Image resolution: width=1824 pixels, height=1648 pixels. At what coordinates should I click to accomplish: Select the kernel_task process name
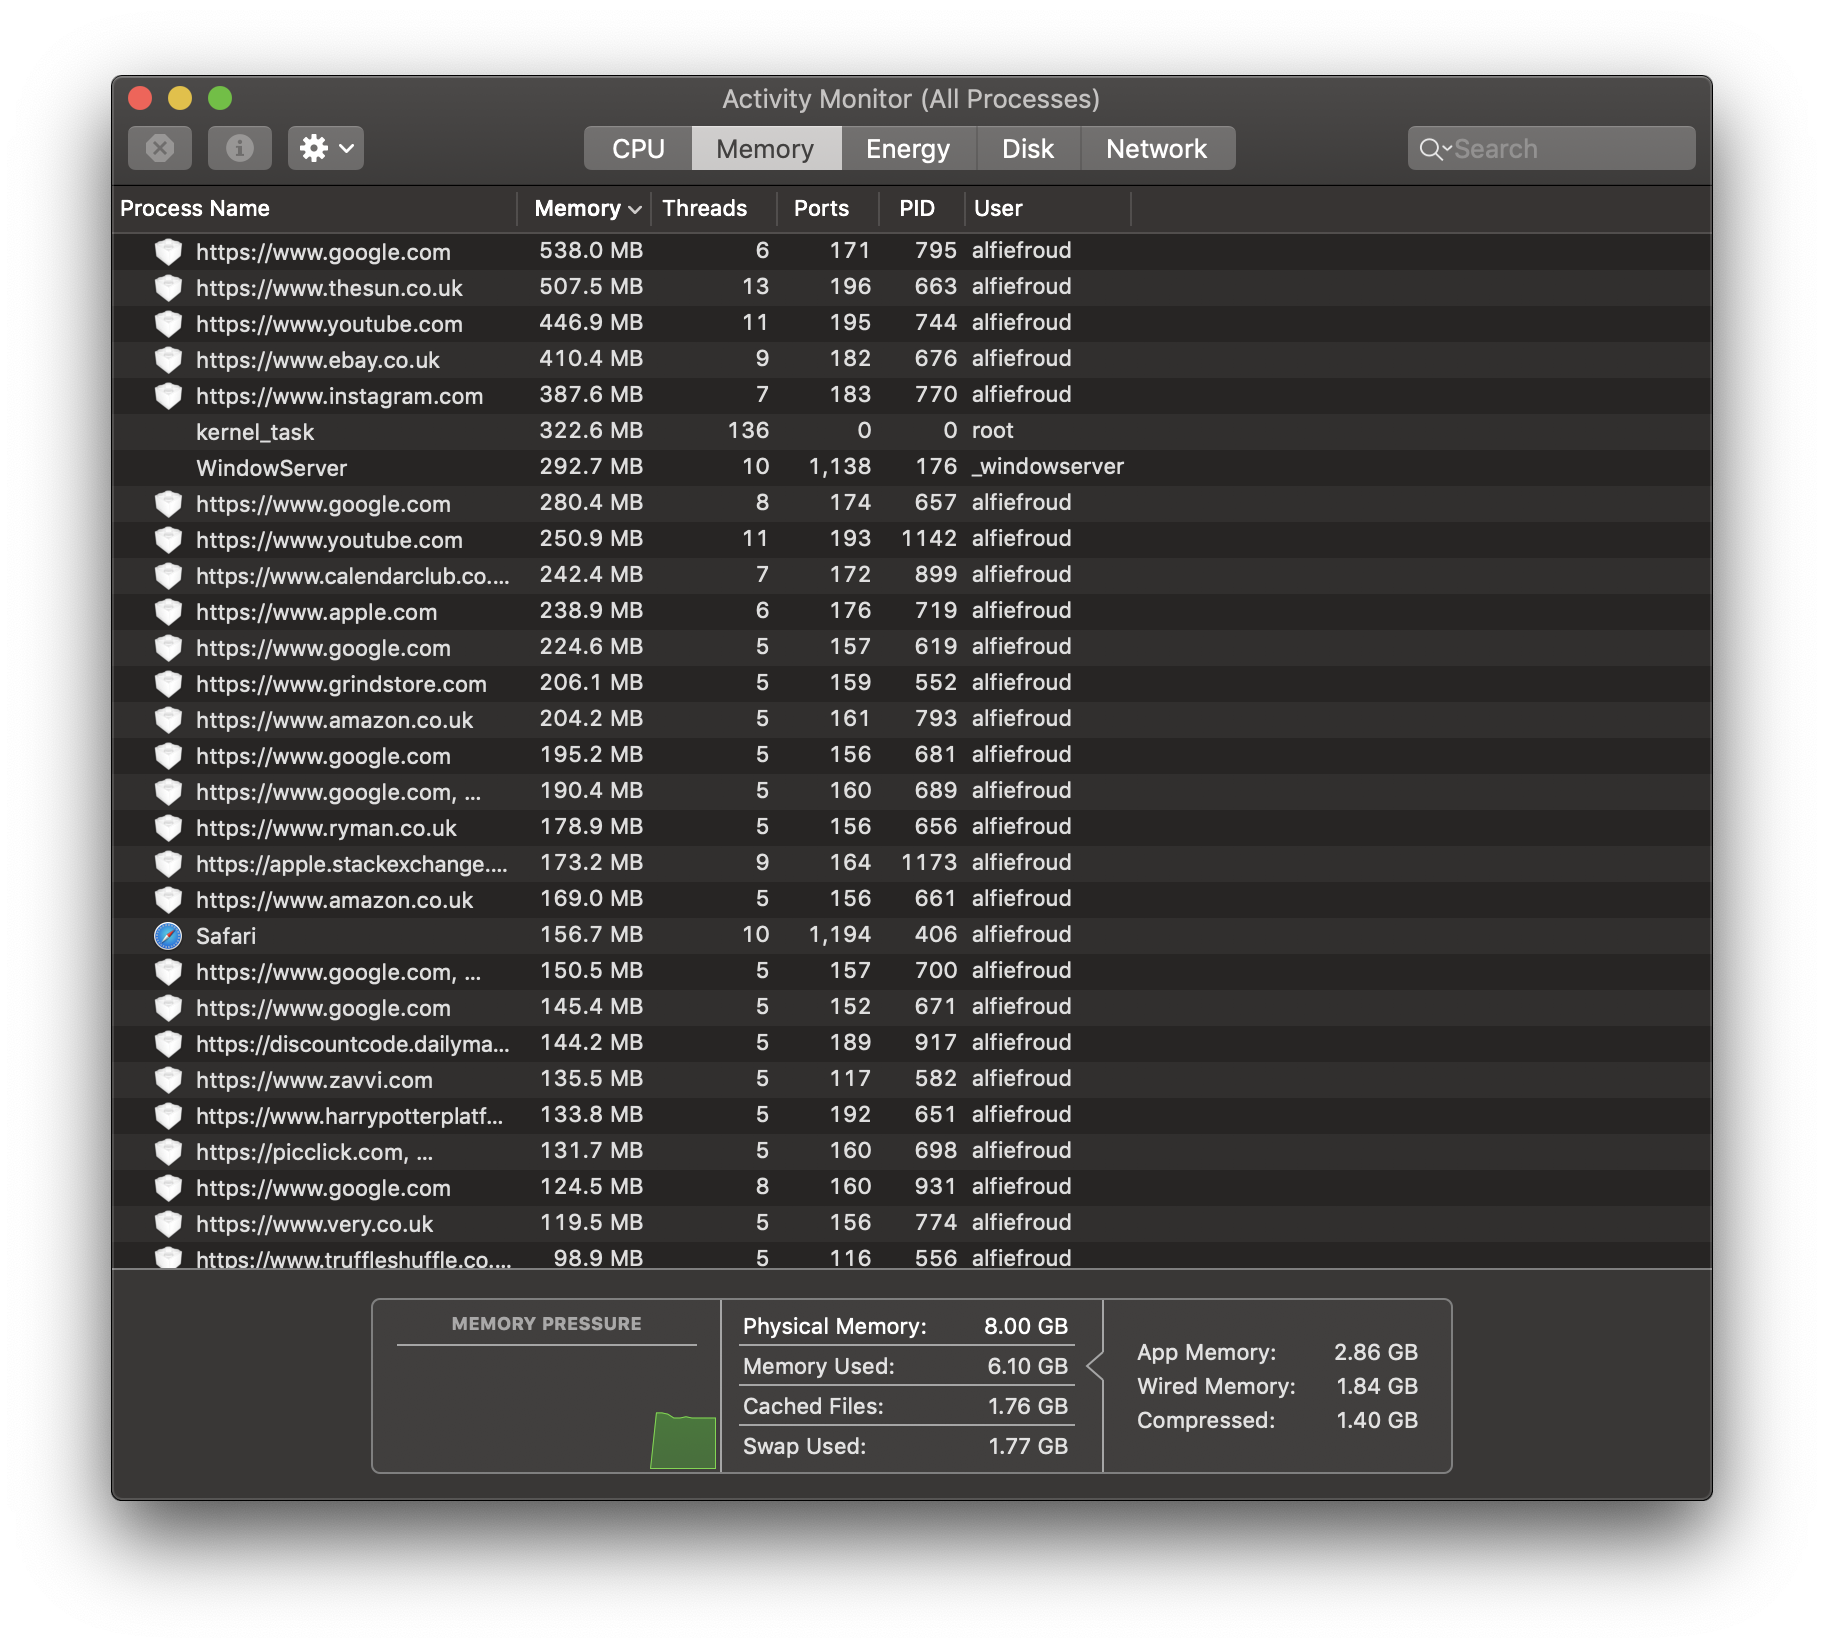(255, 432)
